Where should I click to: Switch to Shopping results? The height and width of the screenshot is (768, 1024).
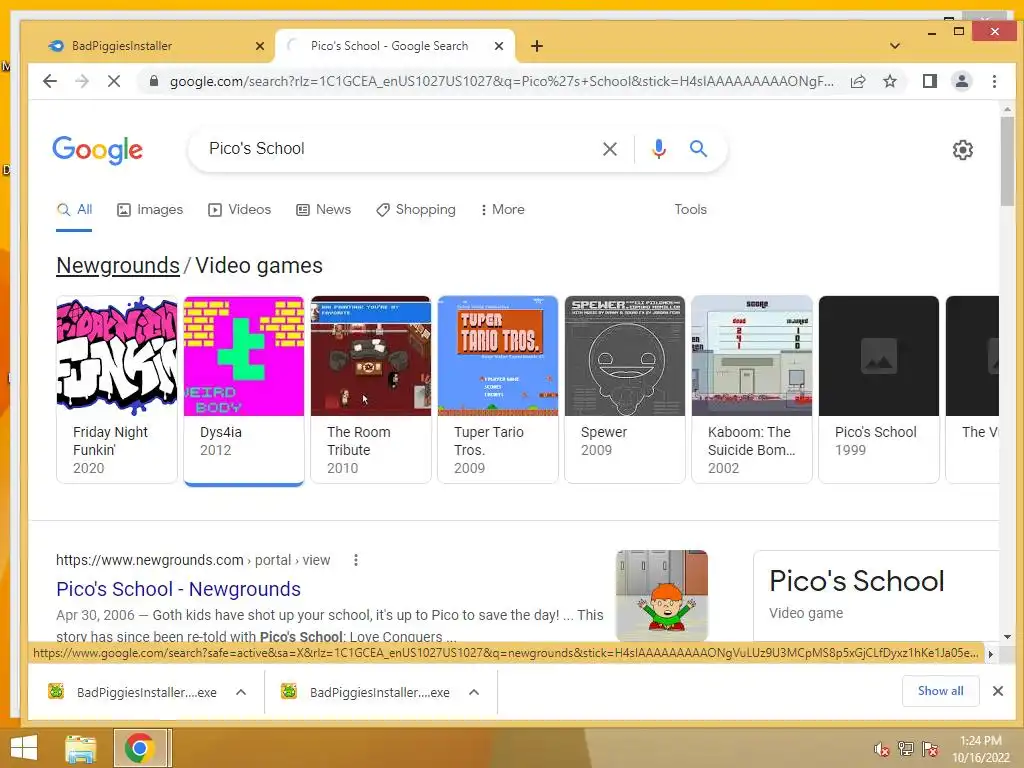[416, 210]
